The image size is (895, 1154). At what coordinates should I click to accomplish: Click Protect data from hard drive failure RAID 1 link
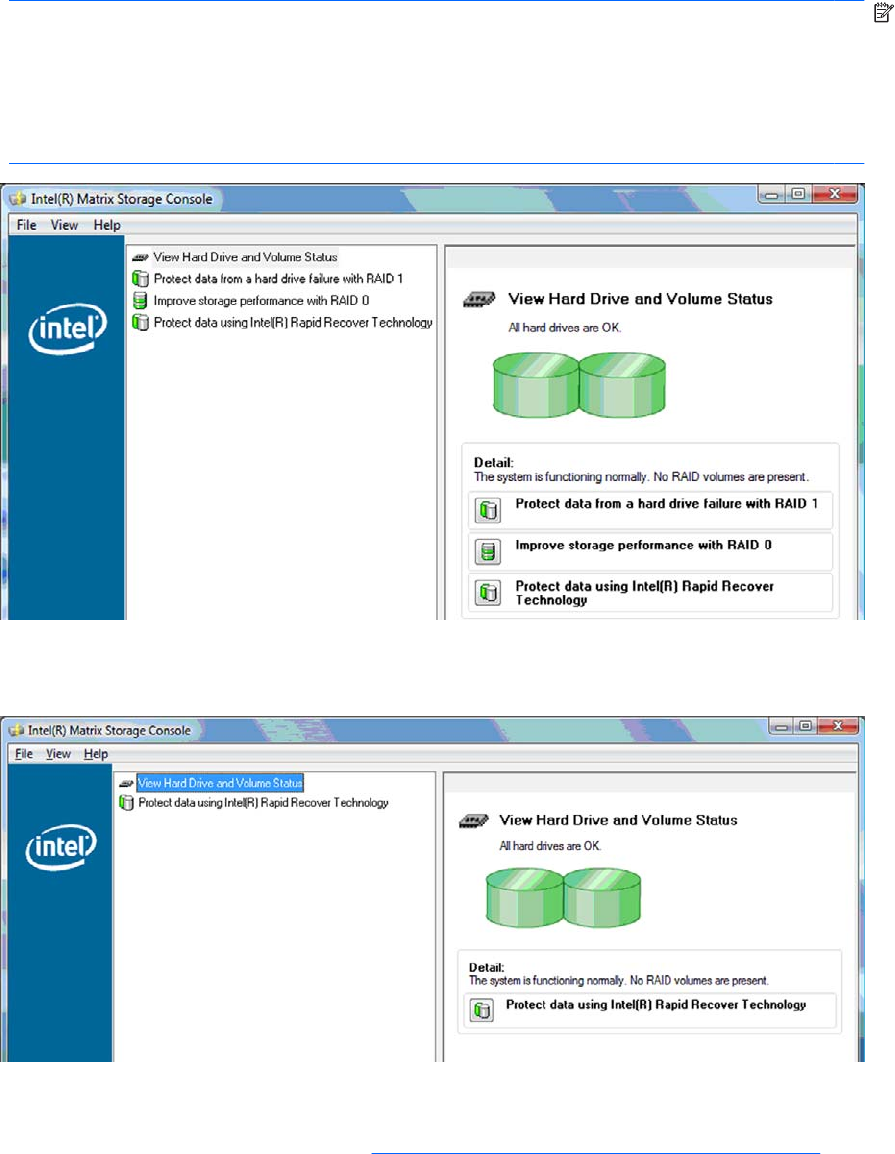pos(666,503)
